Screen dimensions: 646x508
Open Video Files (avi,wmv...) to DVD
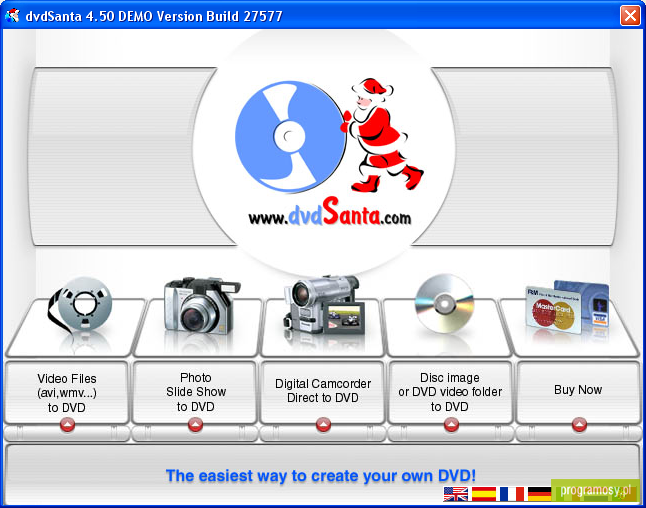(x=67, y=393)
